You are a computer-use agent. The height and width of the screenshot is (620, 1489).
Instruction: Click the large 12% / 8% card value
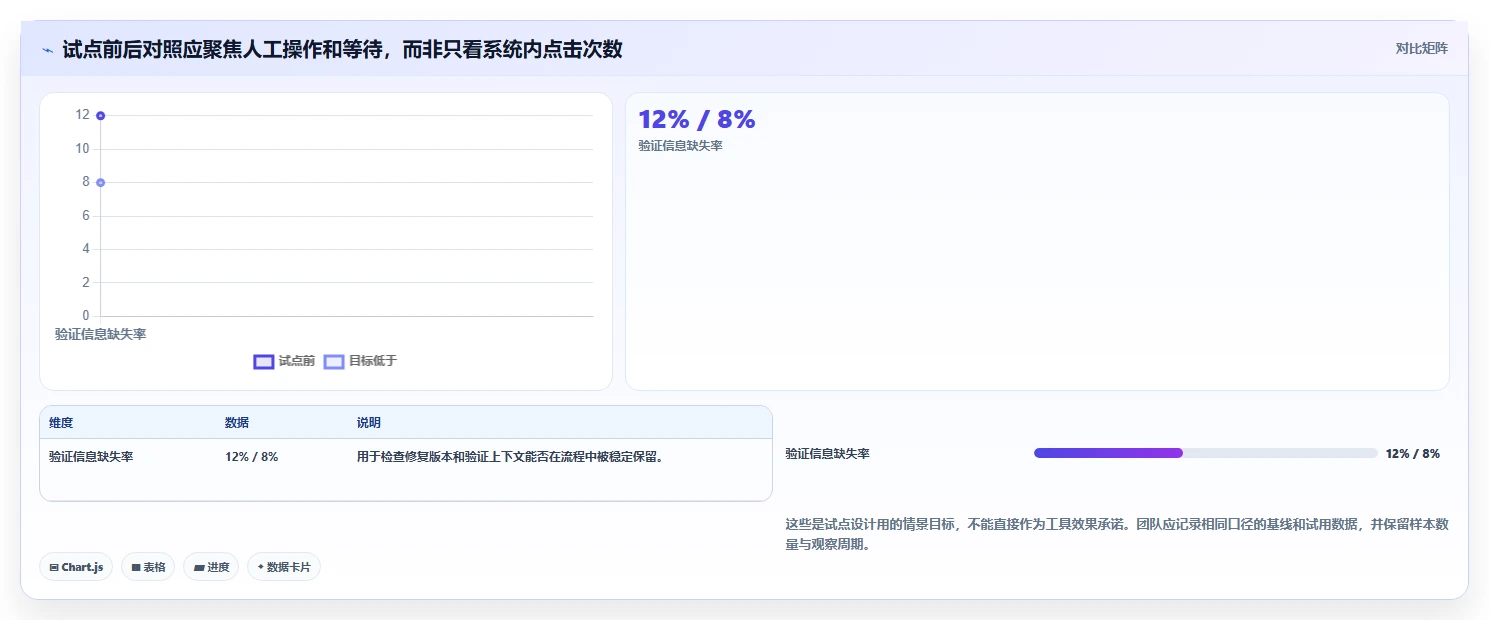pyautogui.click(x=697, y=119)
